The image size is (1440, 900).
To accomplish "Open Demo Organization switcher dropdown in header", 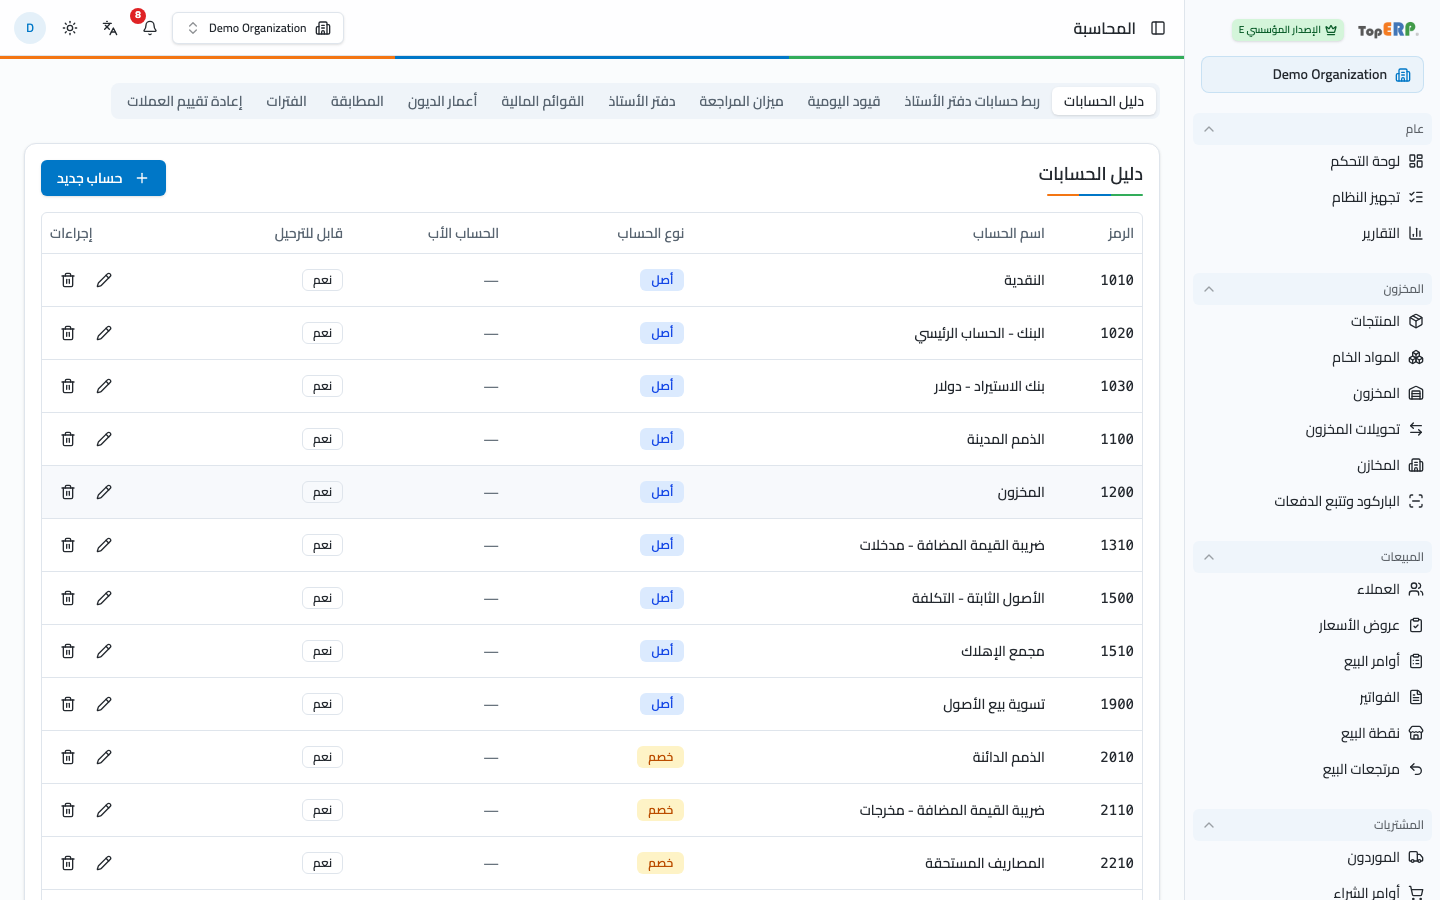I will point(258,28).
